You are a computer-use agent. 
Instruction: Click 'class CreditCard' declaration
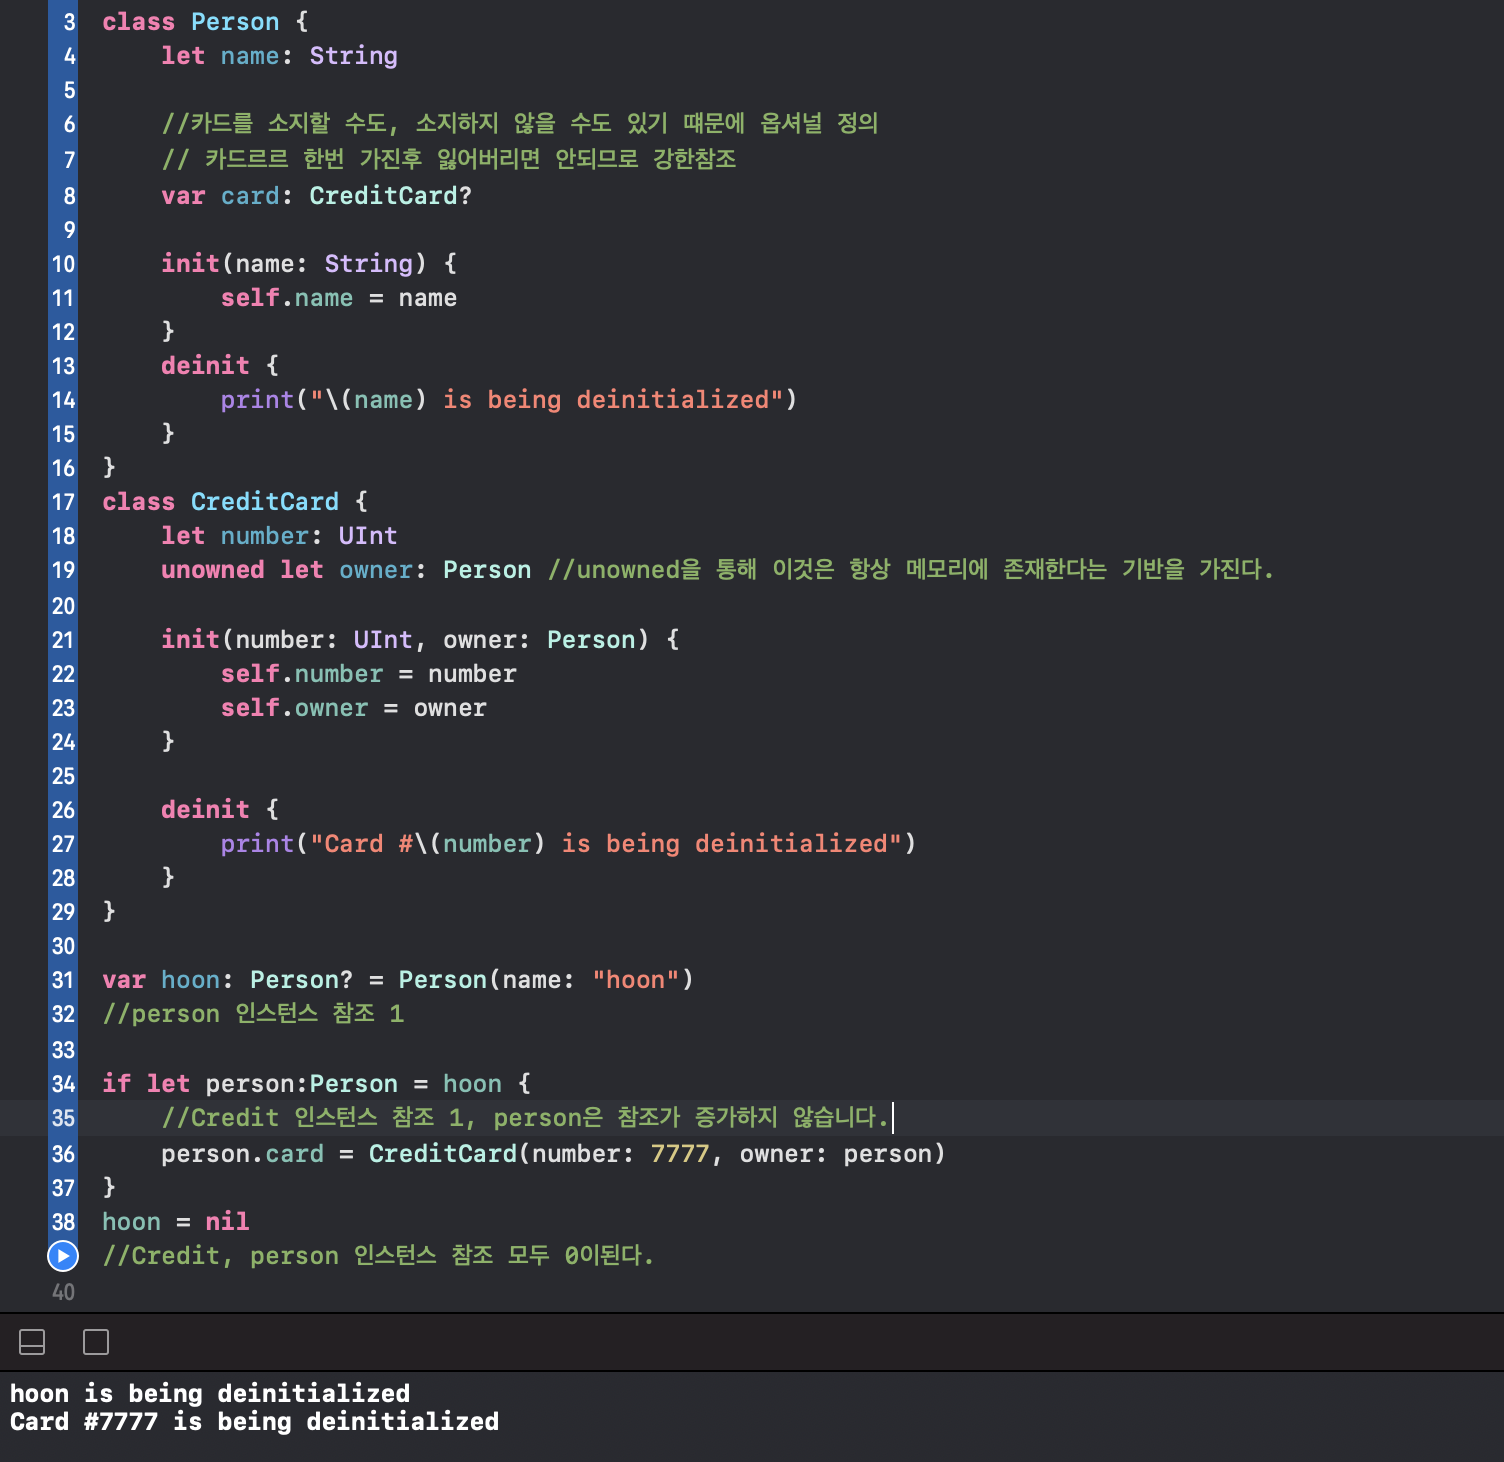tap(235, 502)
